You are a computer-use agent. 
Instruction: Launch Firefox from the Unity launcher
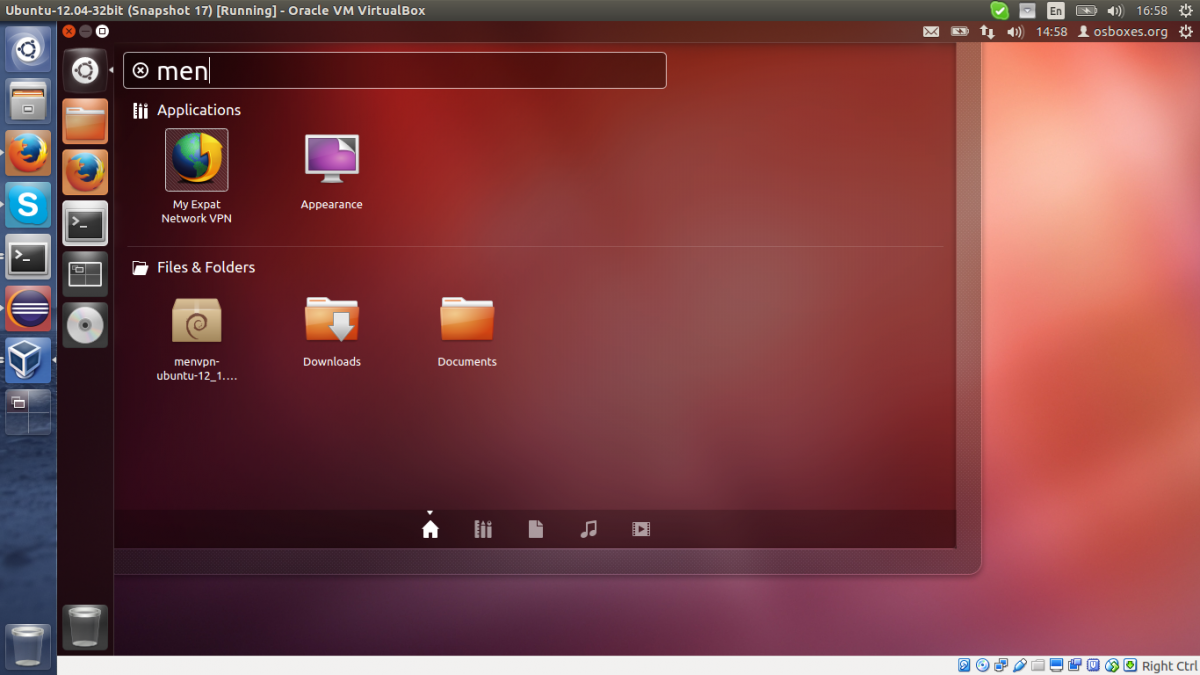[85, 171]
